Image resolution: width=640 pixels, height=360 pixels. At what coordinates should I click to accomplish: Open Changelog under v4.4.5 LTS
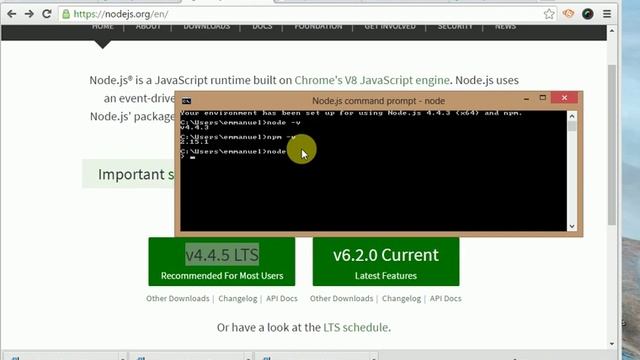[x=238, y=298]
